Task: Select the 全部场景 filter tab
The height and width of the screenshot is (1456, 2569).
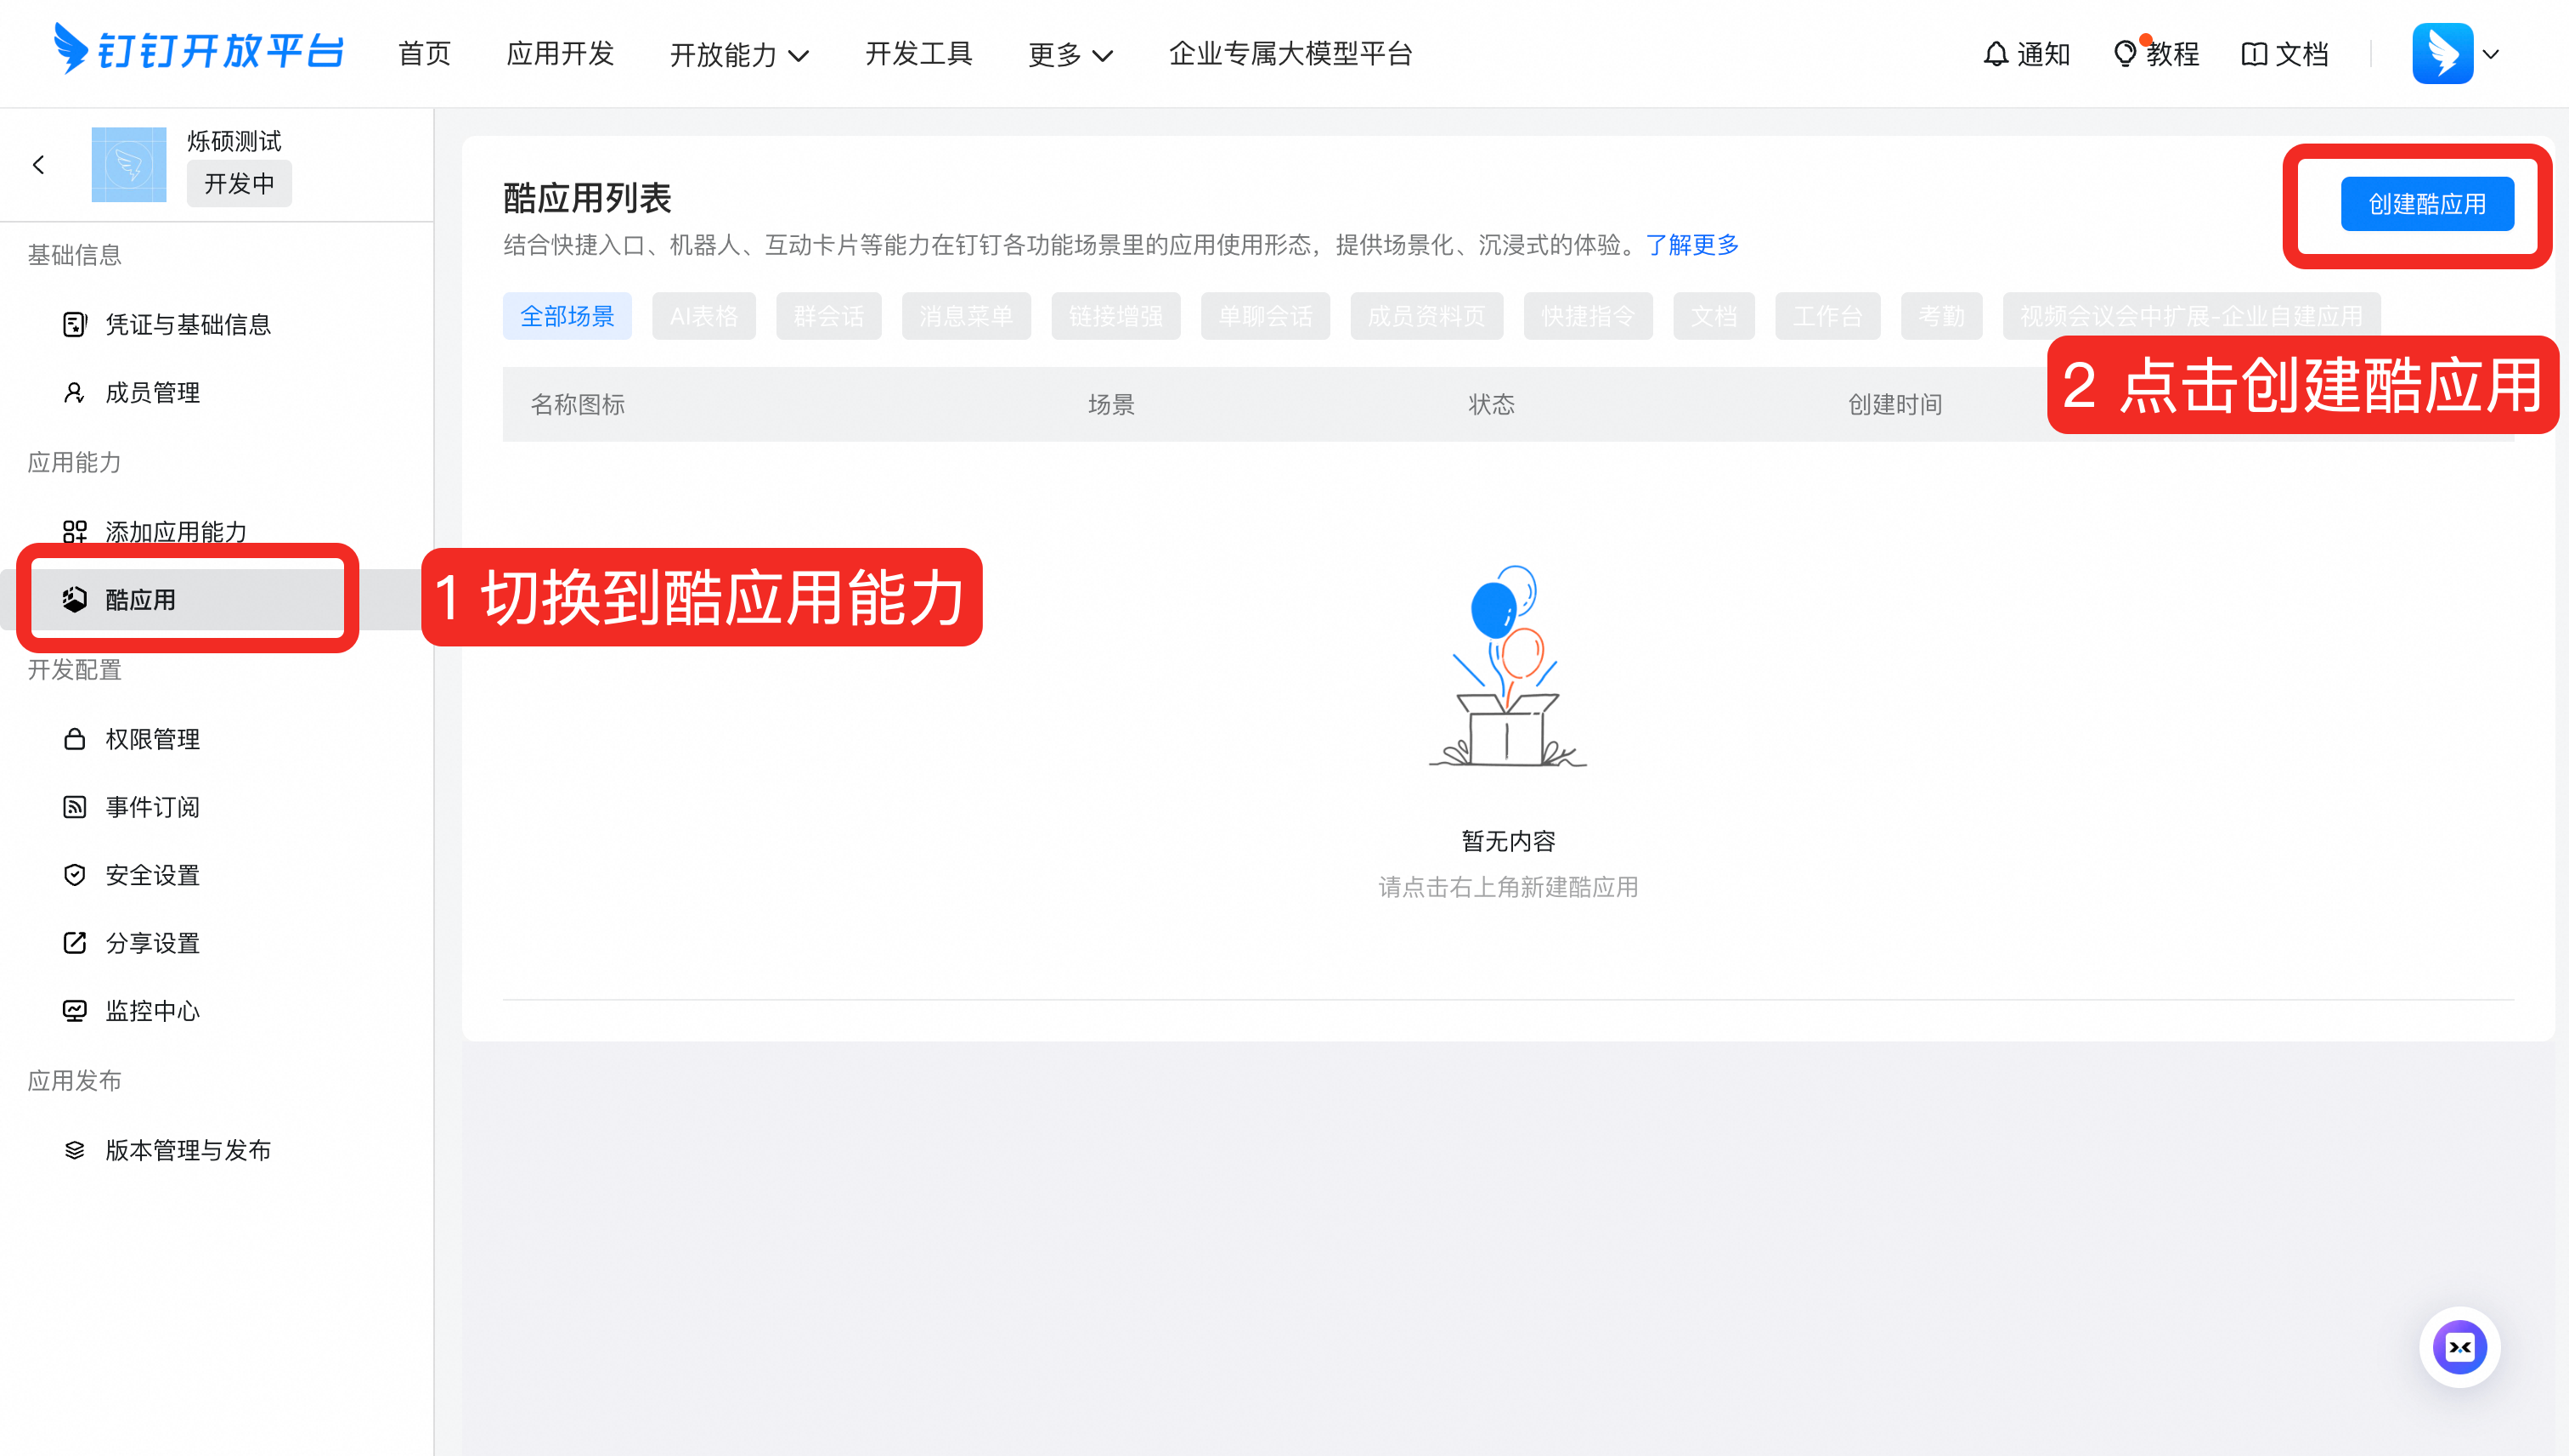Action: 567,316
